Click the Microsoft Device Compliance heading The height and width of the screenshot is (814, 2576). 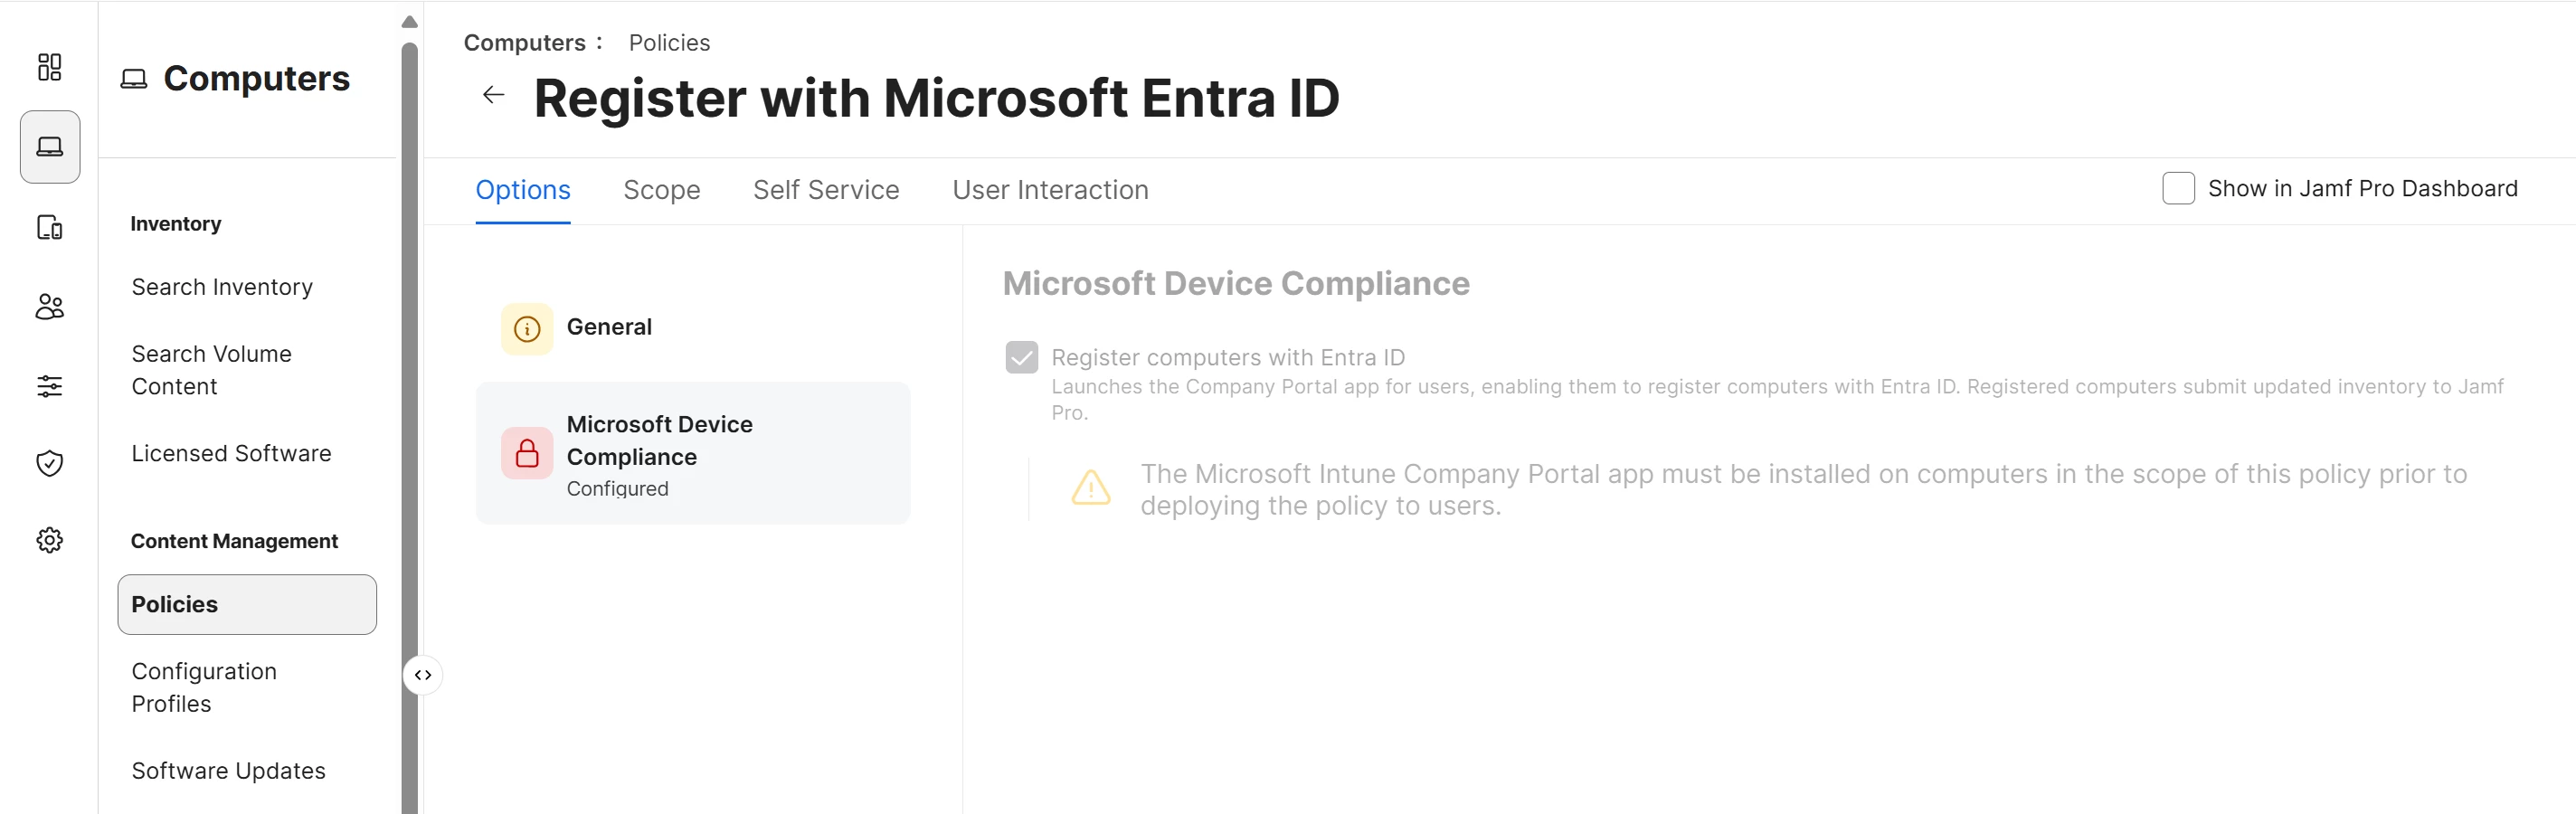1236,283
